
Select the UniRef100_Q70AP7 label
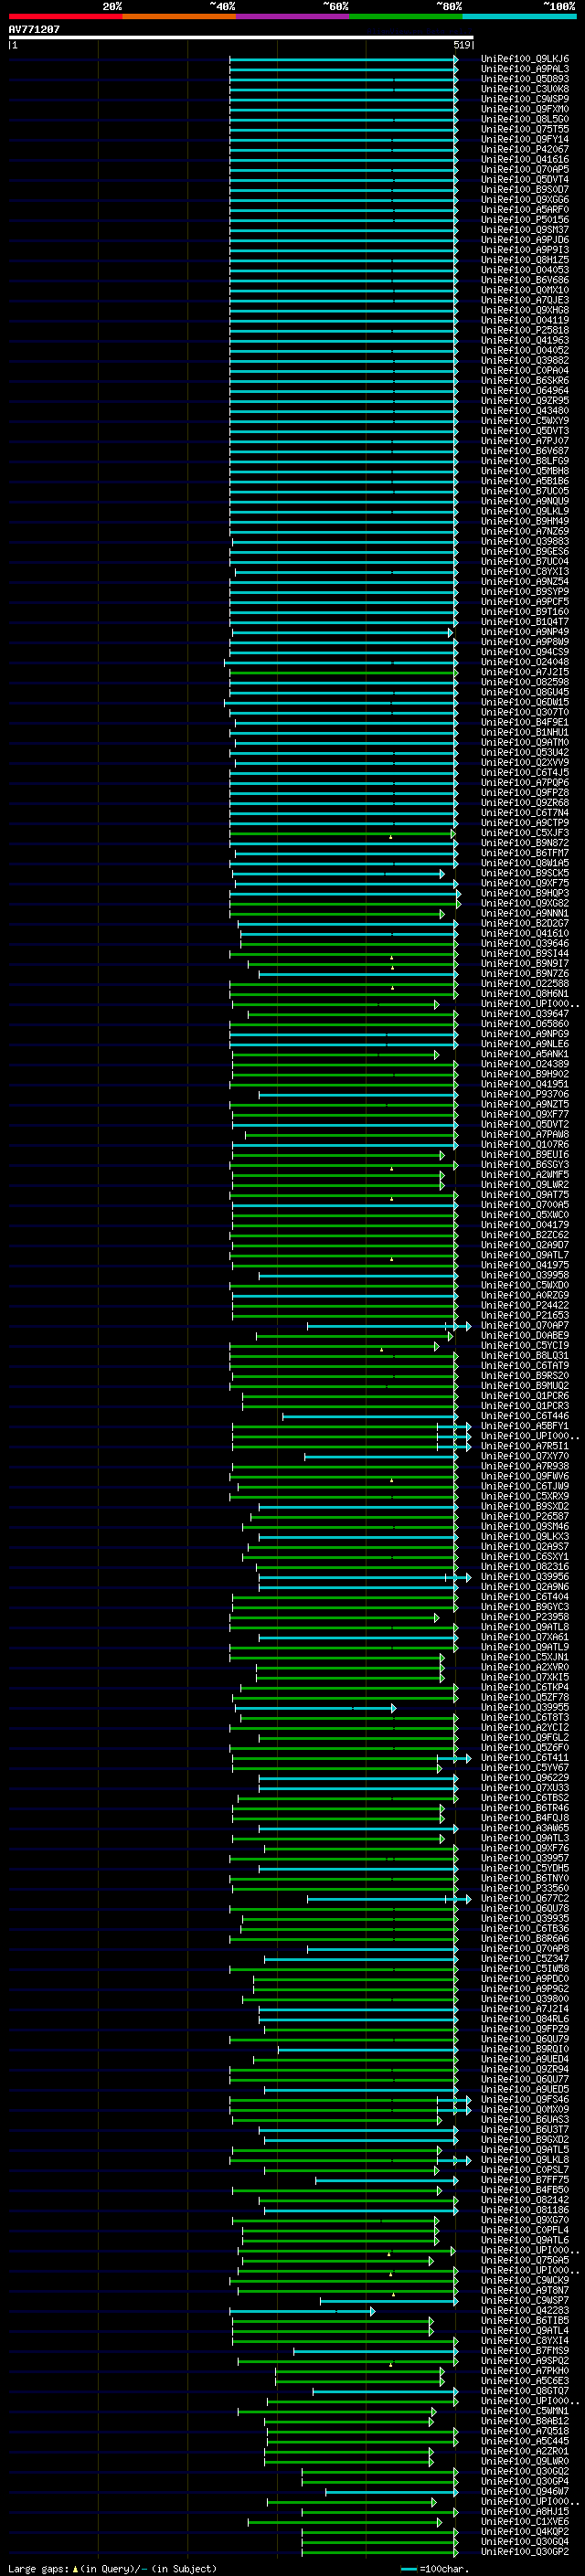point(525,1325)
